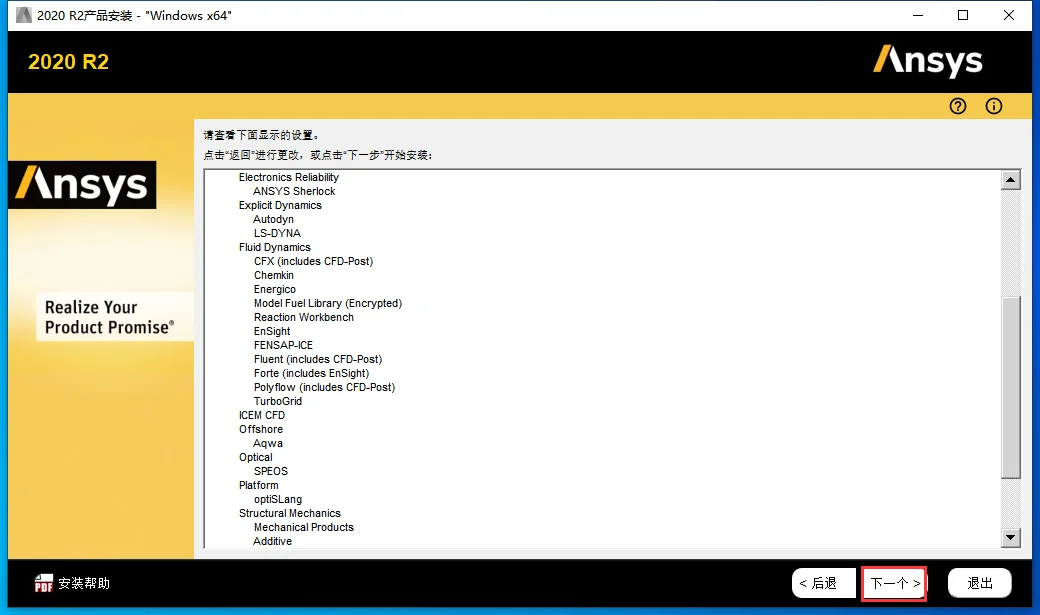1040x615 pixels.
Task: Select the Mechanical Products entry
Action: click(304, 527)
